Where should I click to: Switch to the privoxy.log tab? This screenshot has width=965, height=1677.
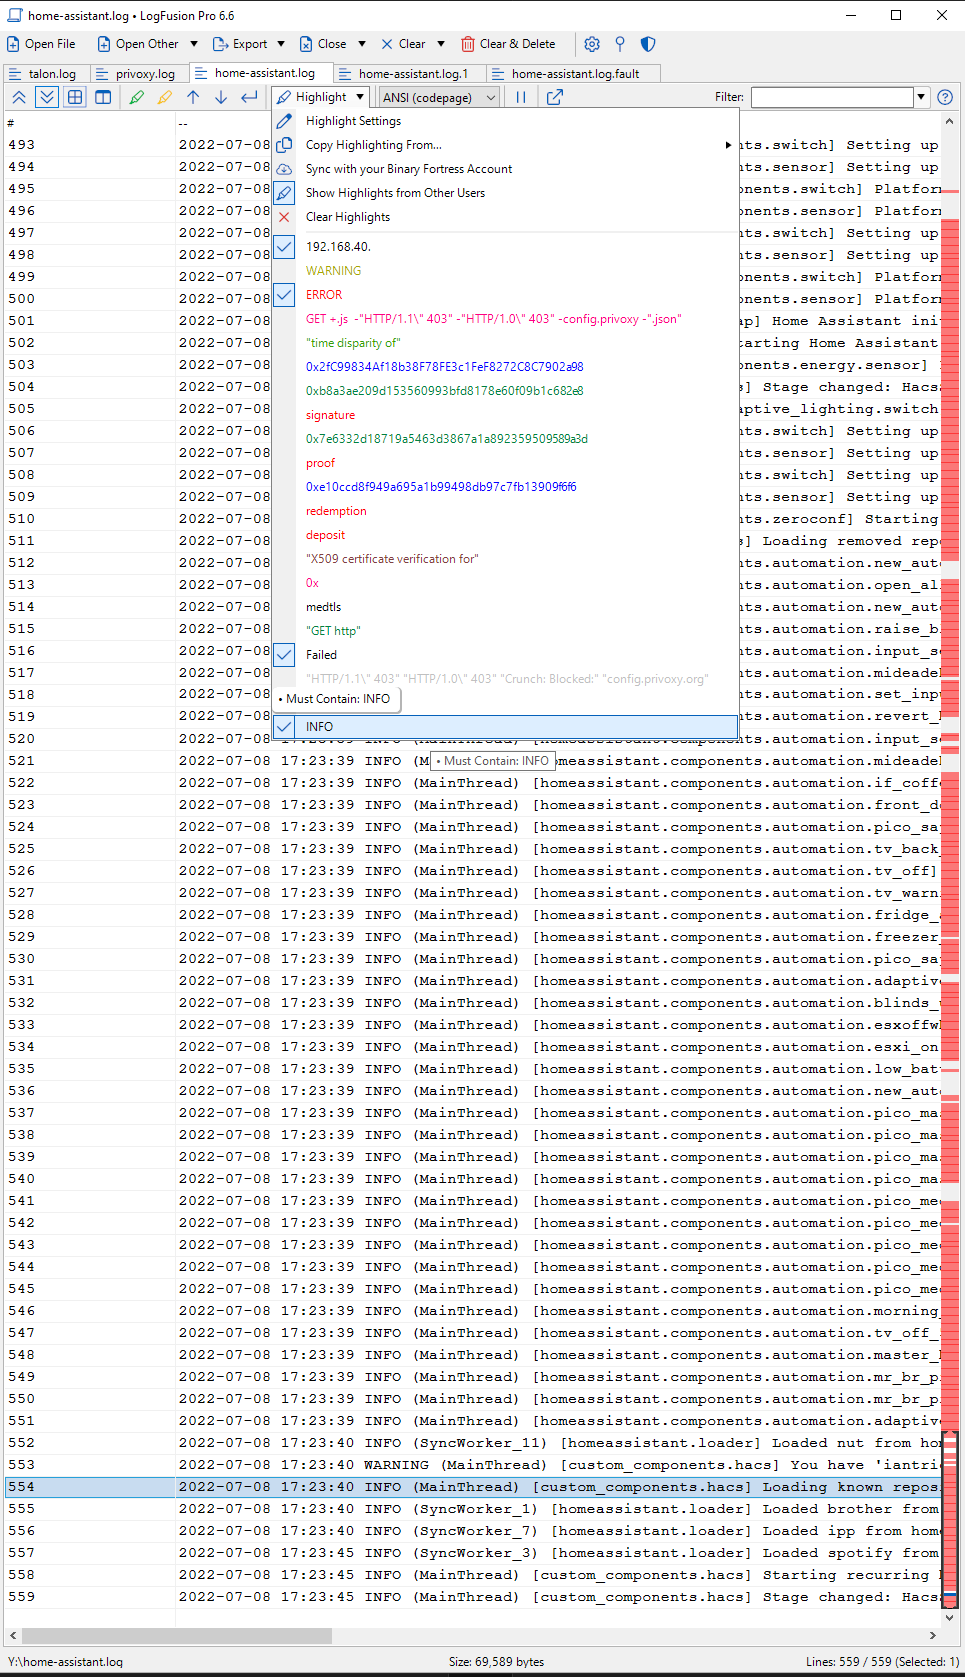click(x=137, y=74)
